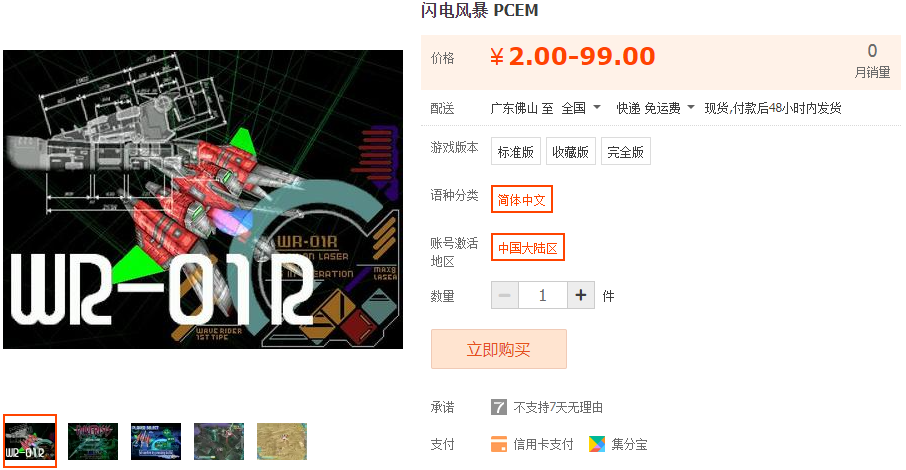The width and height of the screenshot is (906, 470).
Task: Increase quantity with the plus button
Action: coord(581,295)
